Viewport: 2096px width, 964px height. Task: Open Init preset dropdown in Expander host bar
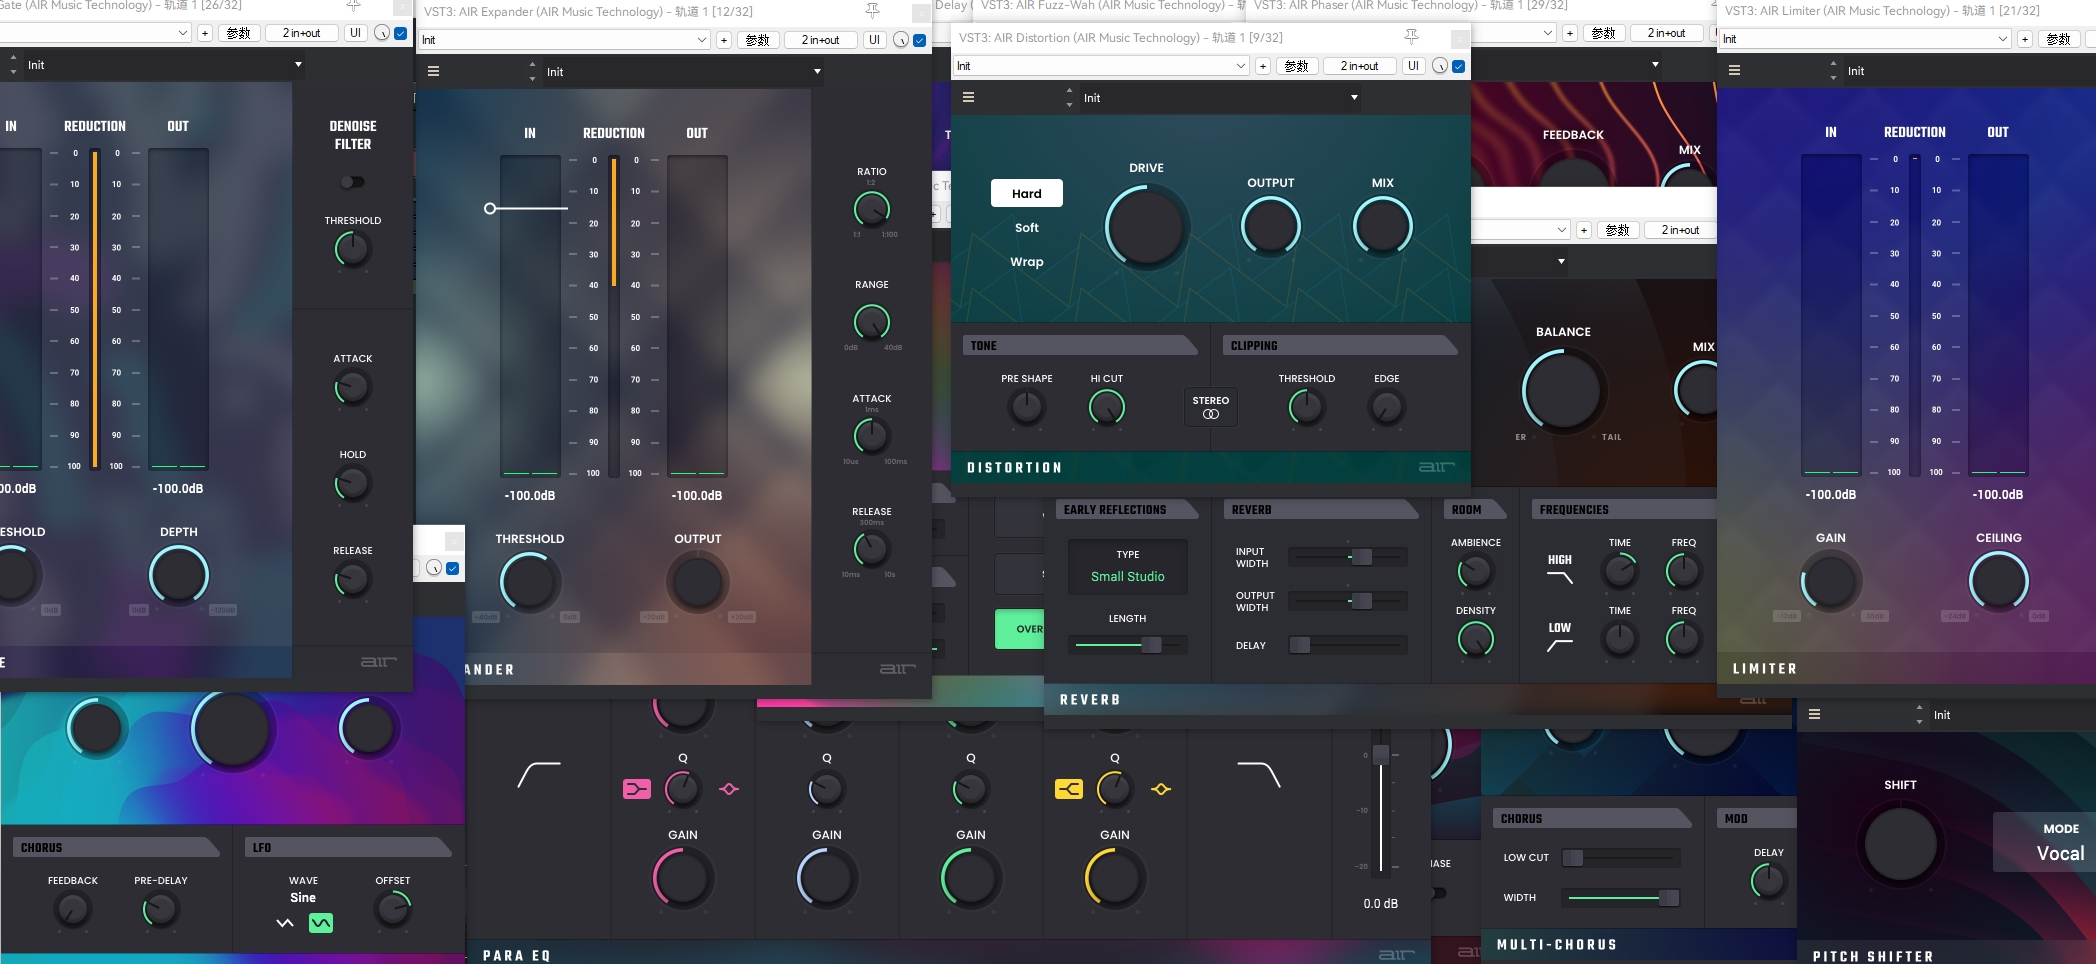coord(564,40)
